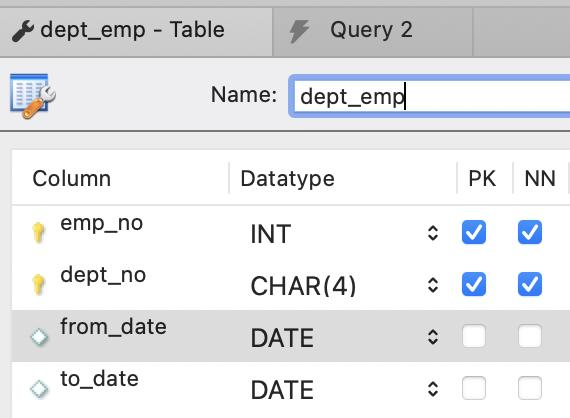
Task: Open datatype dropdown for to_date
Action: tap(433, 389)
